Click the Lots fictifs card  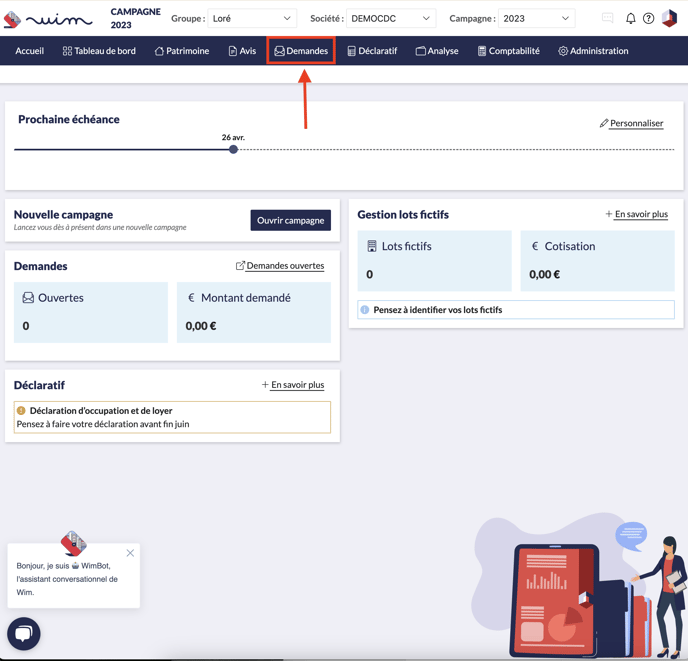434,260
